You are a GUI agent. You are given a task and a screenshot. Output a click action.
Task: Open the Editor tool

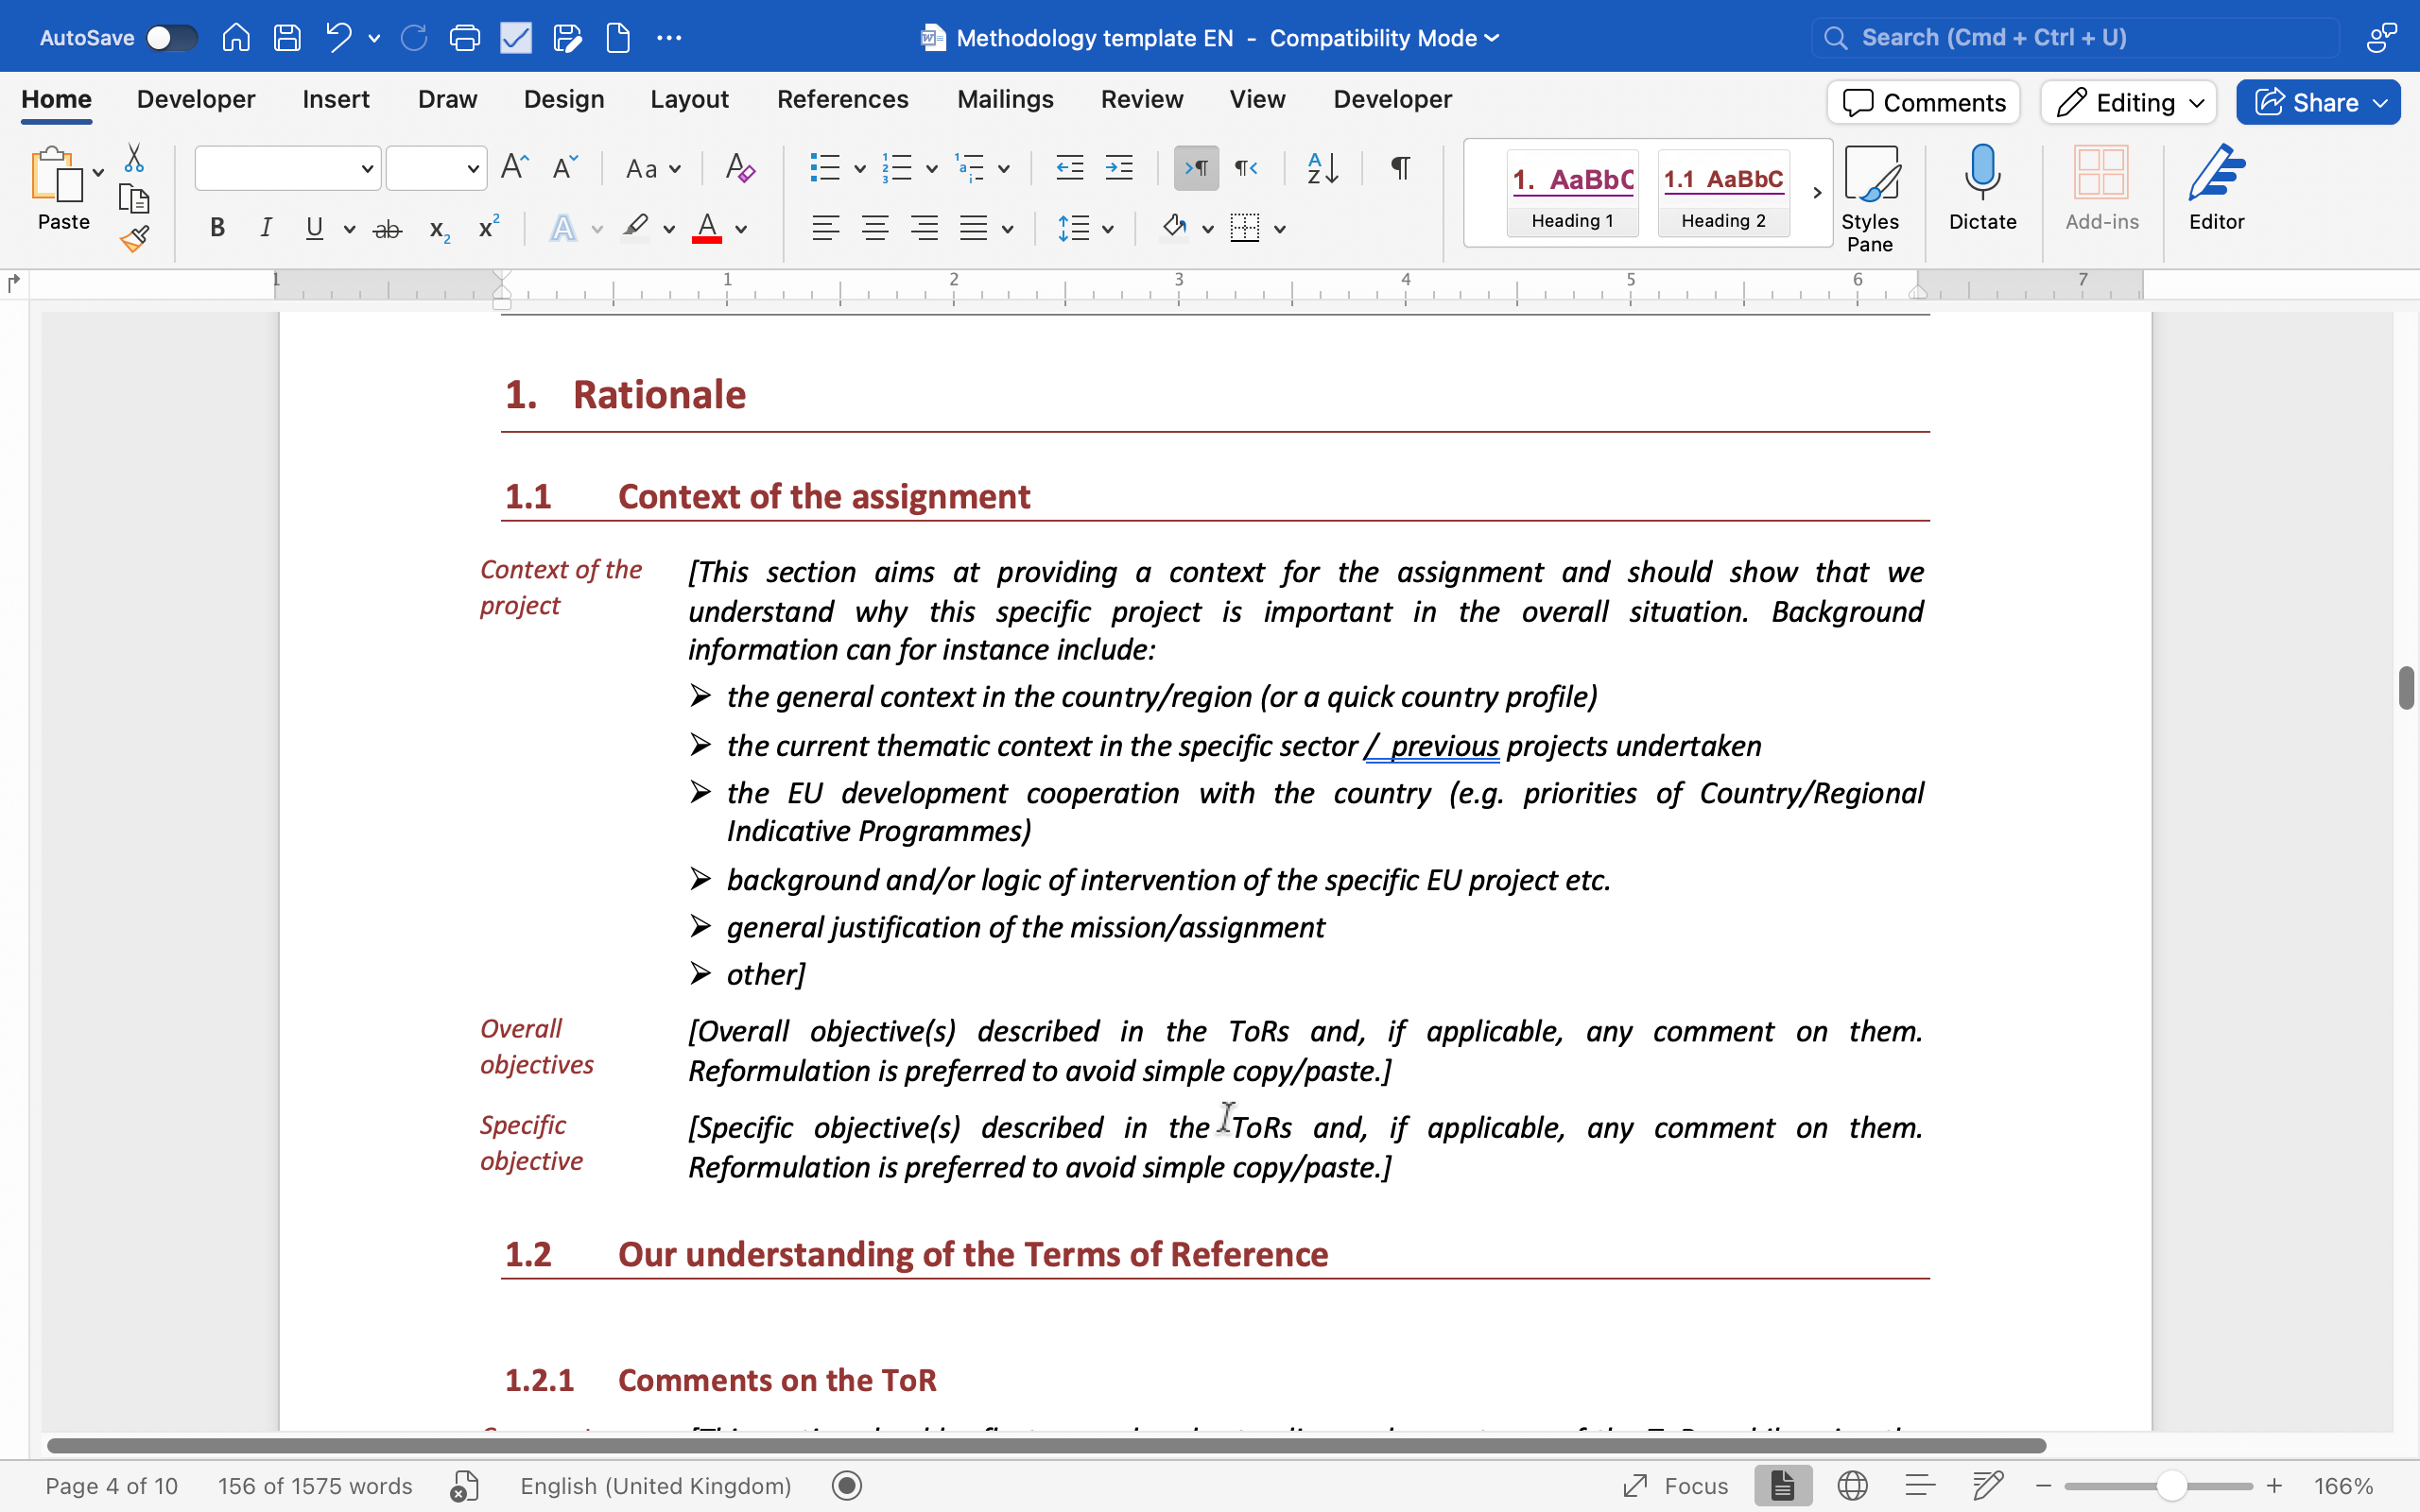coord(2216,188)
